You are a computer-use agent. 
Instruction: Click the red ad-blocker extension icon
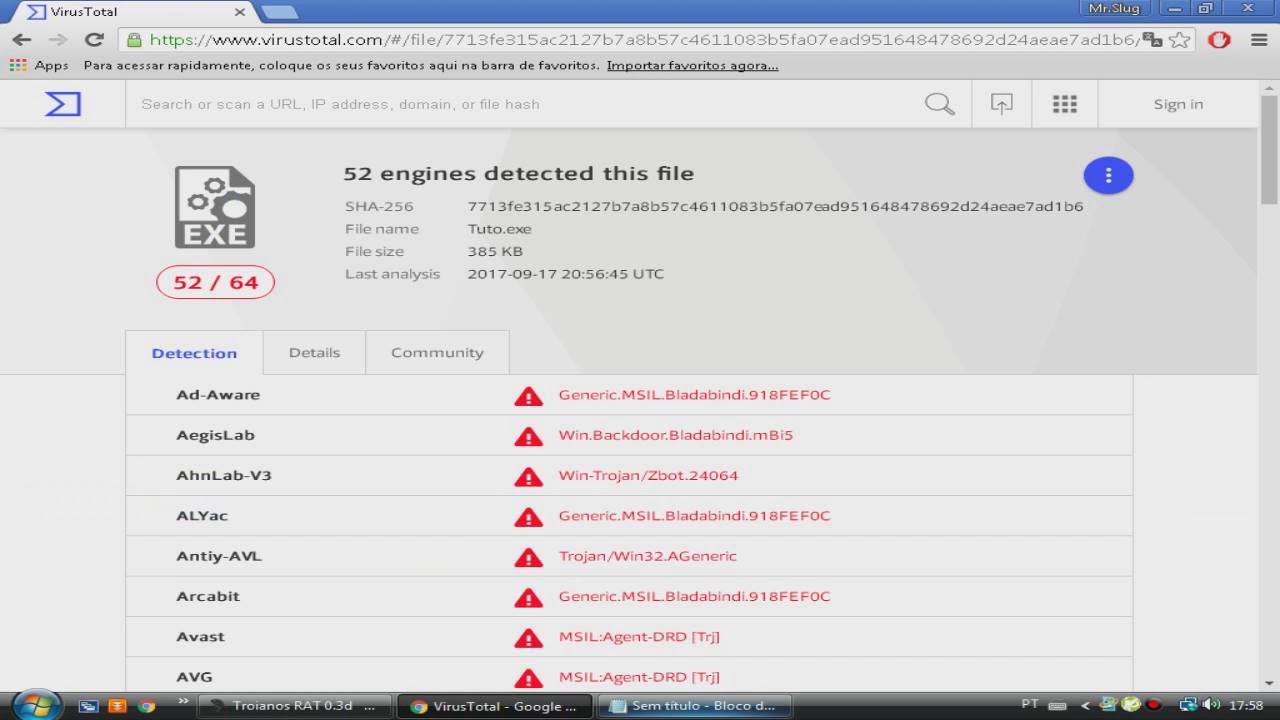point(1219,40)
